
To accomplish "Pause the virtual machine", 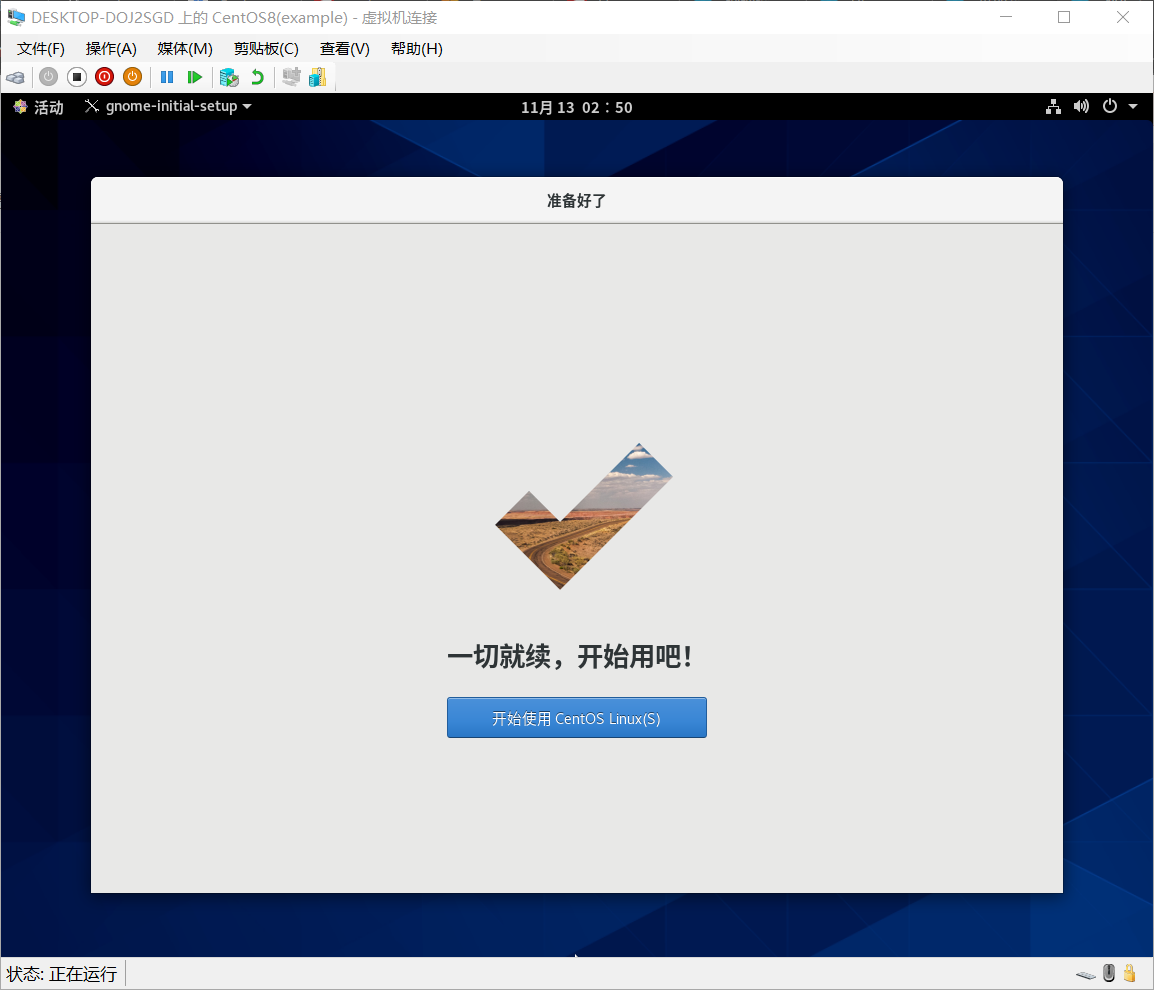I will (167, 77).
